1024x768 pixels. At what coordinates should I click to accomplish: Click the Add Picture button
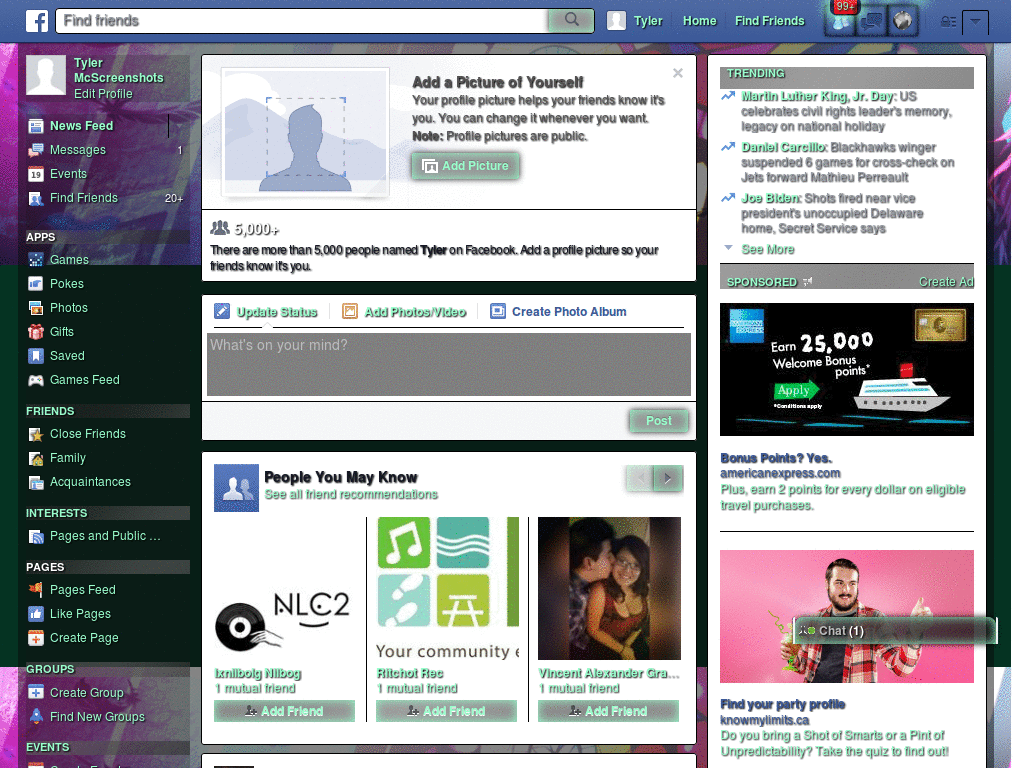click(x=466, y=166)
